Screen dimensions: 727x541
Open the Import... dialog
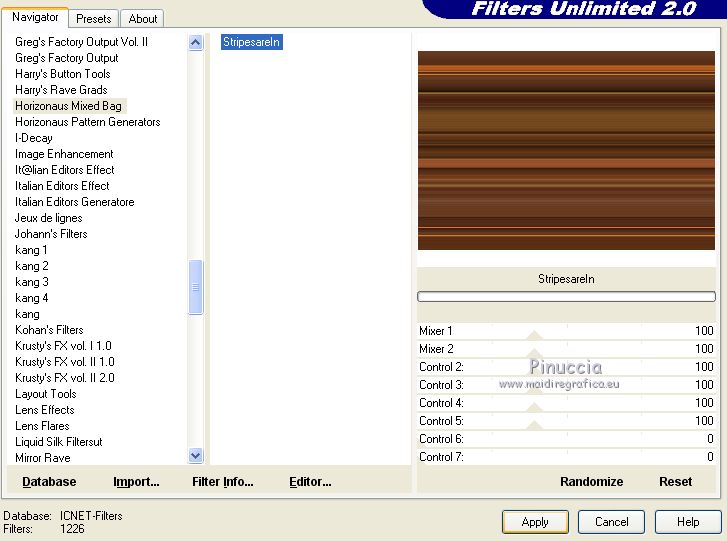point(136,482)
